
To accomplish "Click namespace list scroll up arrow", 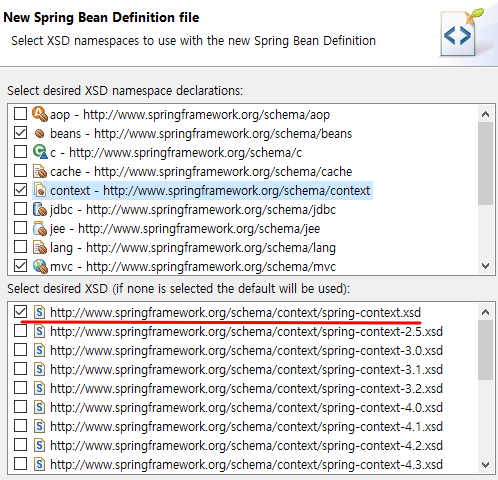I will click(485, 114).
